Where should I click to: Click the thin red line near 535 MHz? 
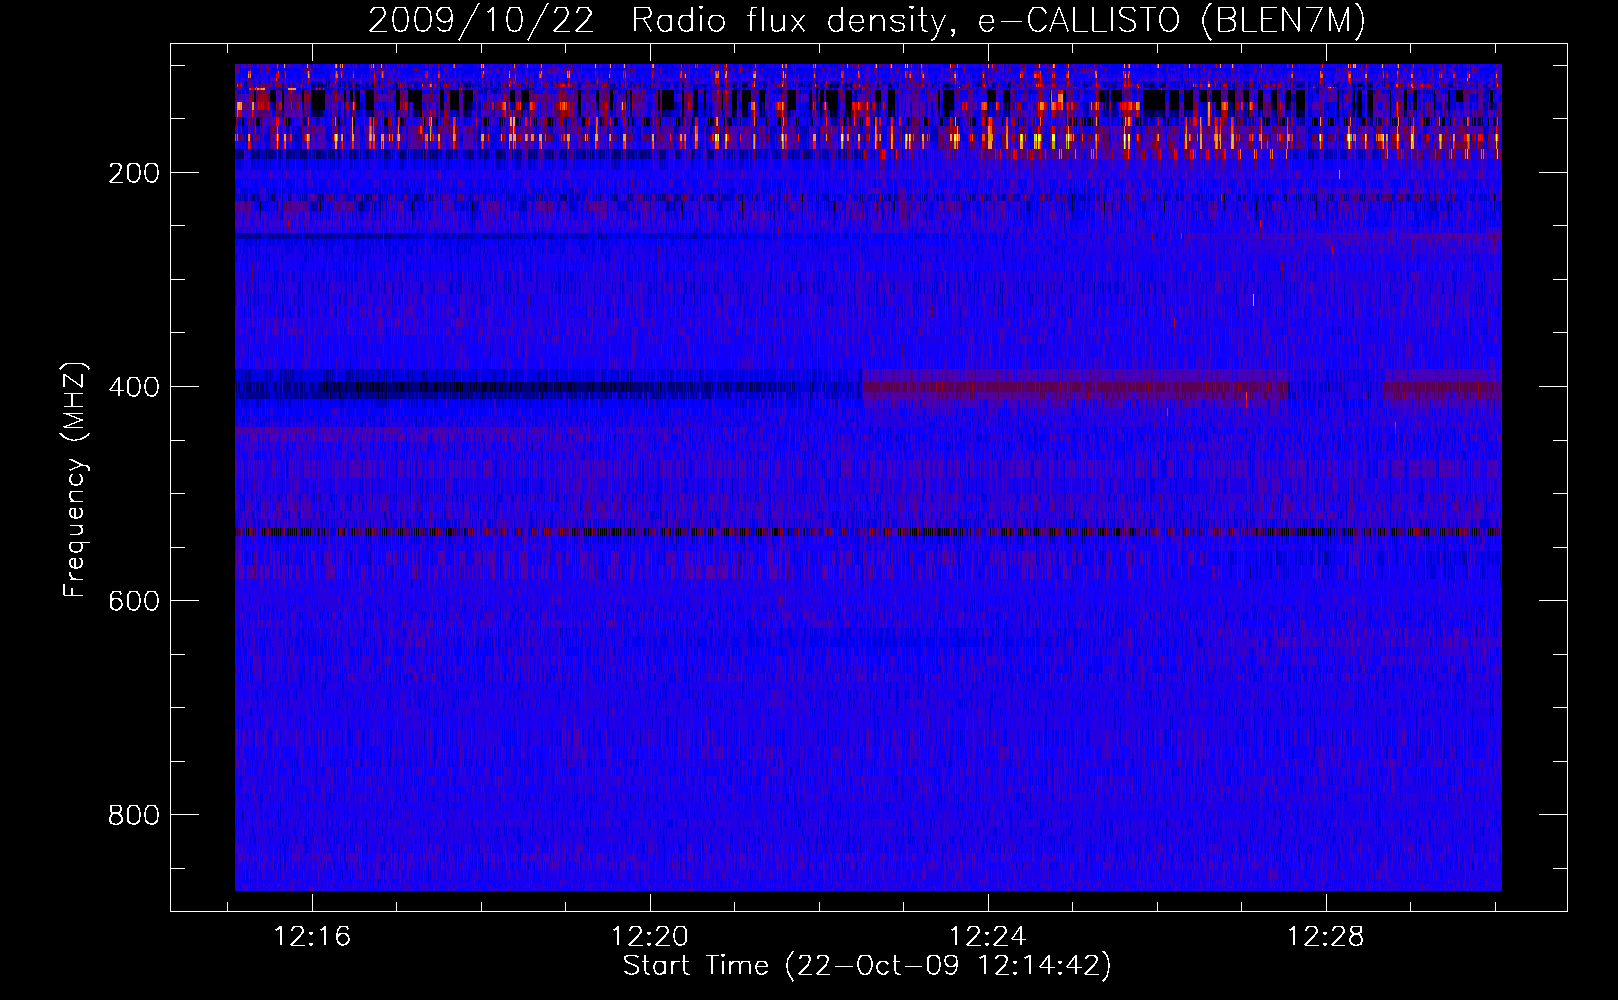pyautogui.click(x=868, y=532)
